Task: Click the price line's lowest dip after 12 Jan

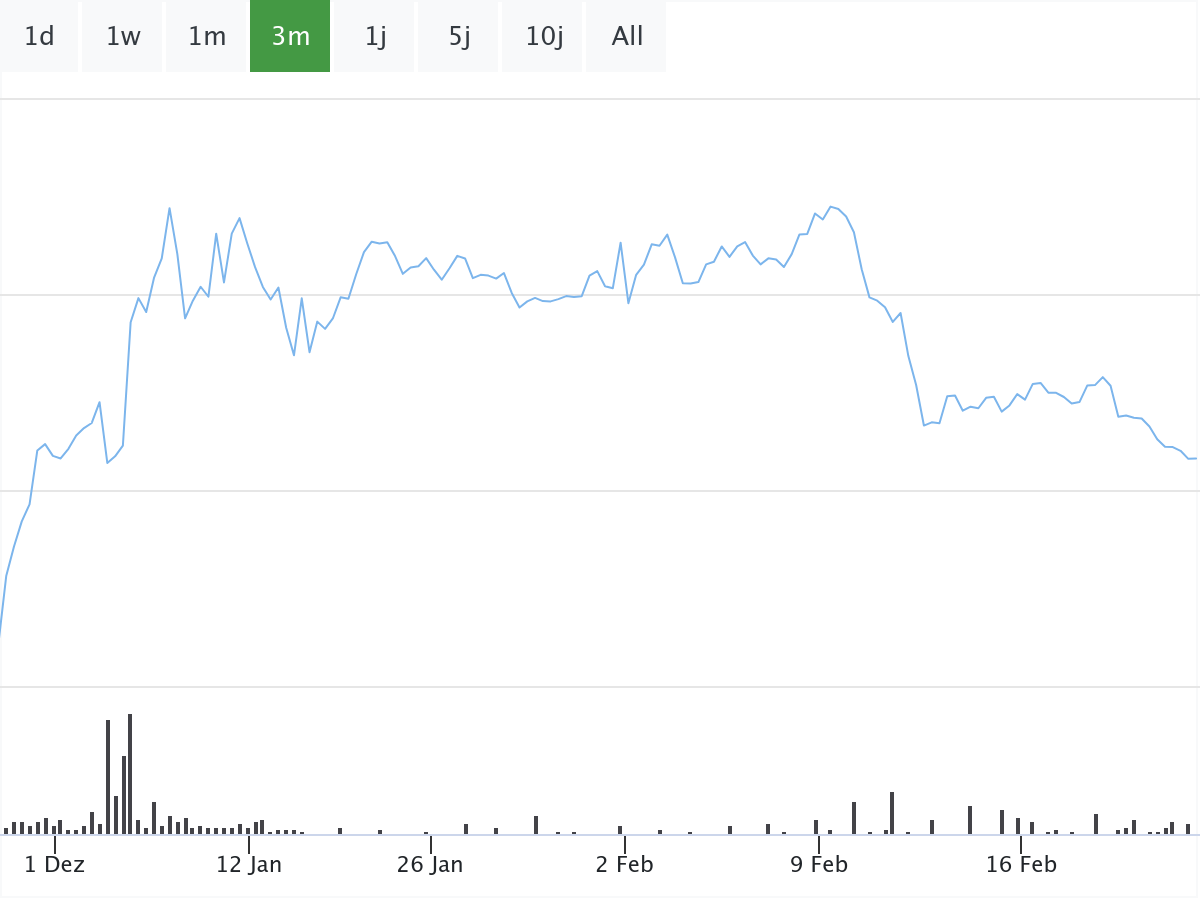Action: pyautogui.click(x=294, y=355)
